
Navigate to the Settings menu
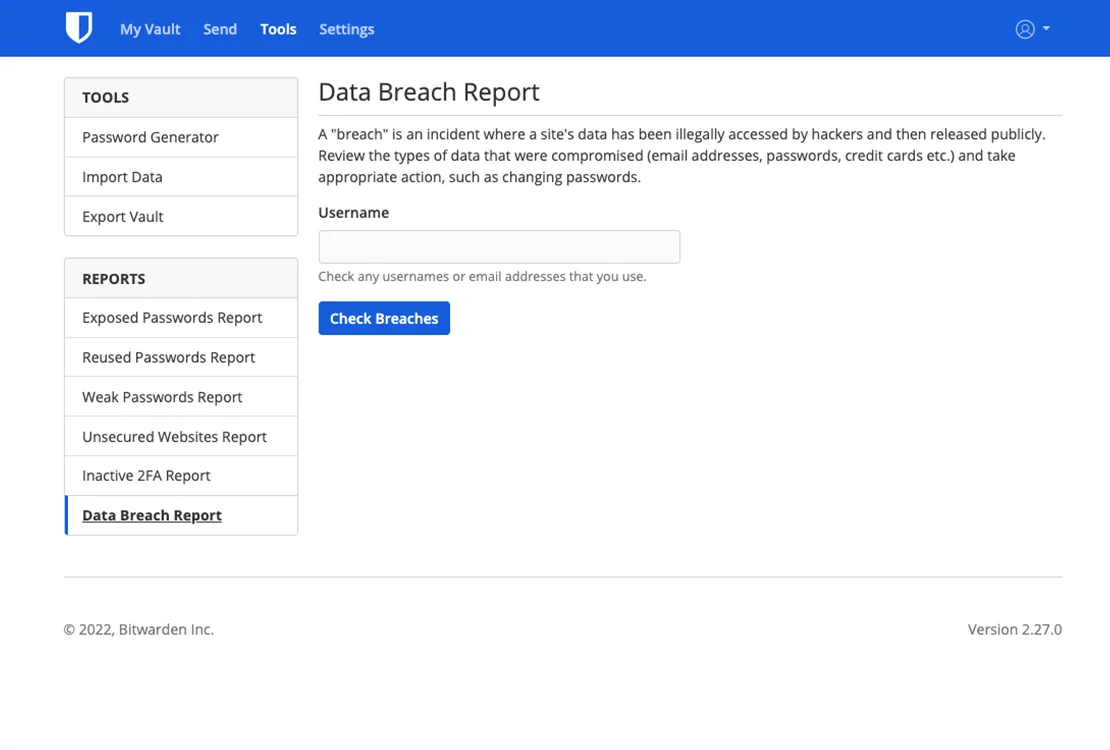tap(346, 29)
